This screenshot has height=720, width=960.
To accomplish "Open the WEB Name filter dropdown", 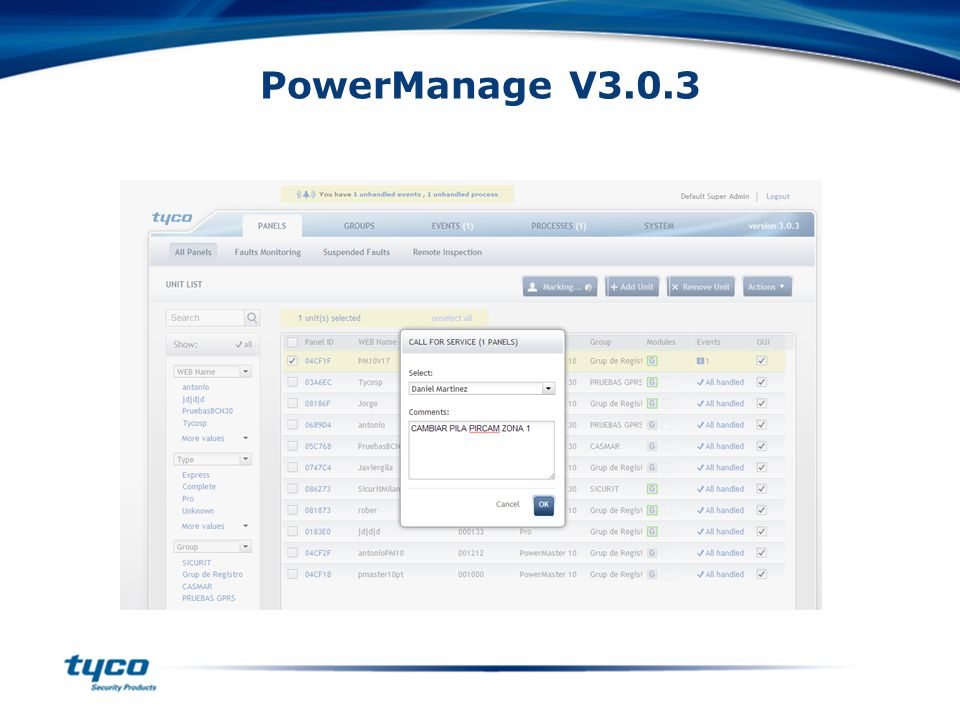I will click(213, 372).
